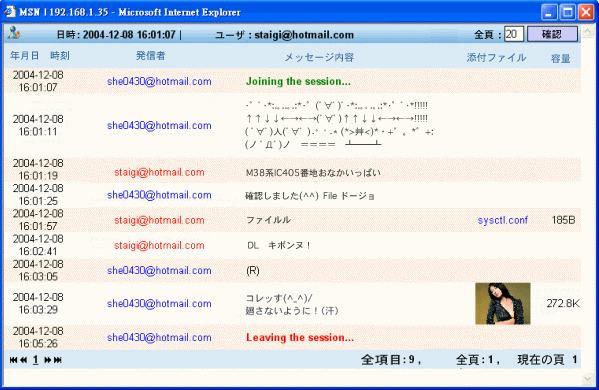Go to the next page arrow
This screenshot has height=390, width=599.
(48, 360)
